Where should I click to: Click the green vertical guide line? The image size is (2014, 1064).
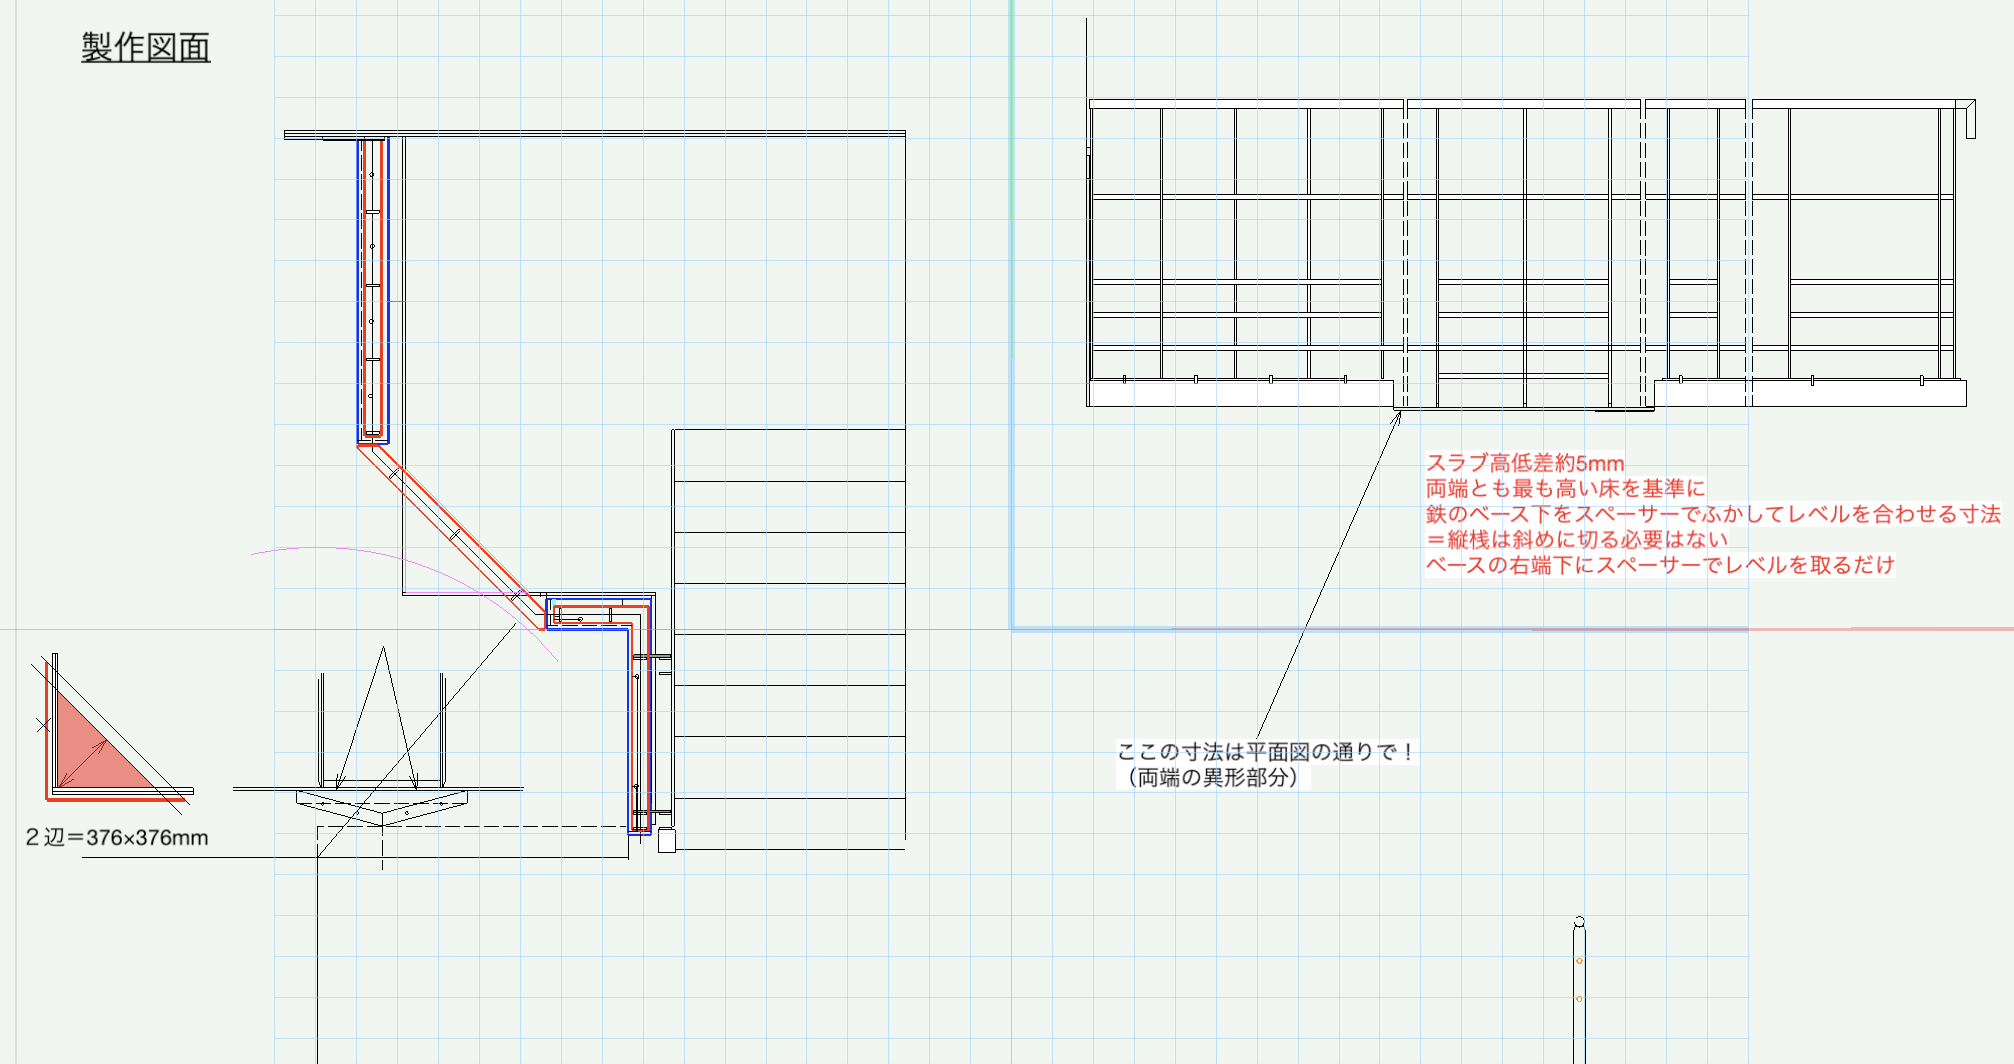pyautogui.click(x=1011, y=300)
